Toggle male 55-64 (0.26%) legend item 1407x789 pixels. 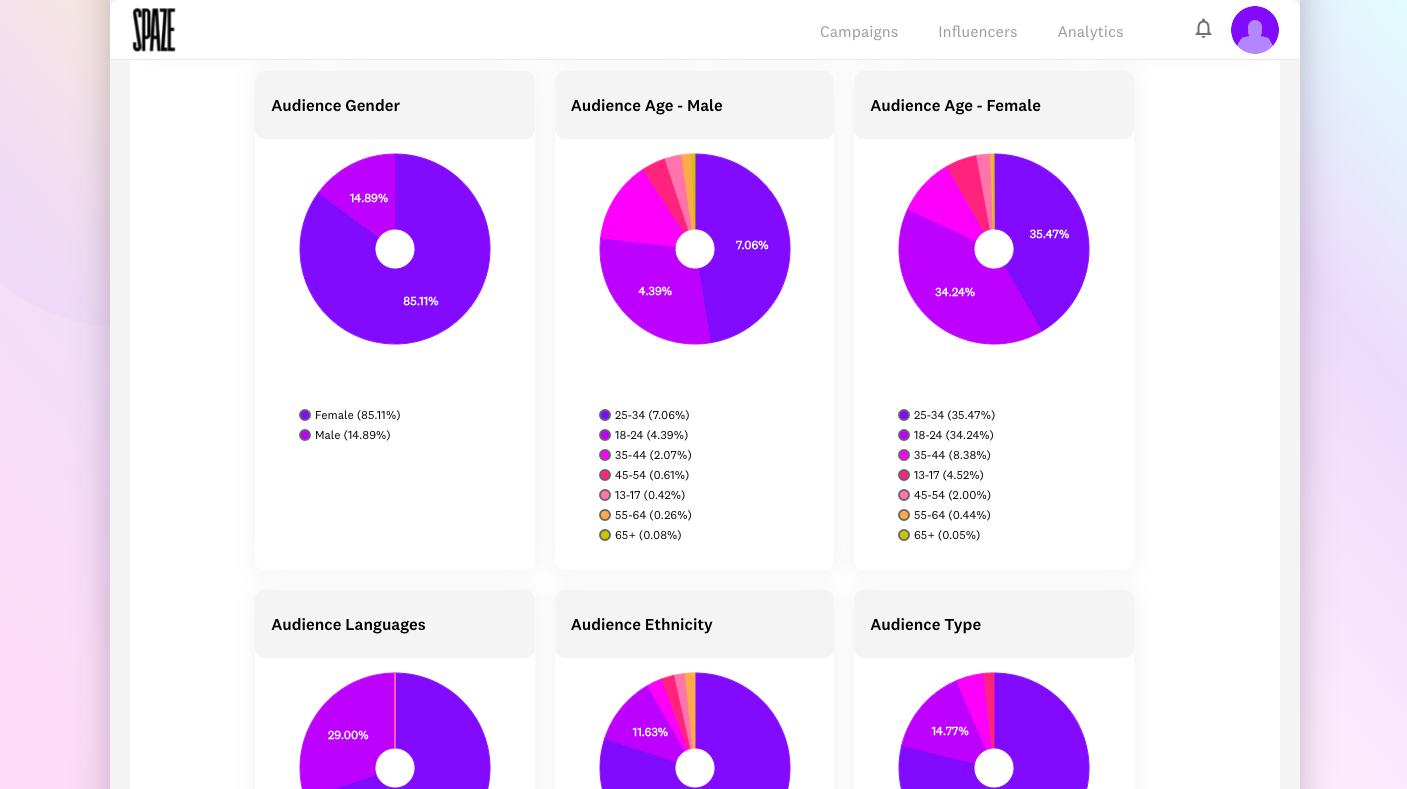click(x=645, y=515)
